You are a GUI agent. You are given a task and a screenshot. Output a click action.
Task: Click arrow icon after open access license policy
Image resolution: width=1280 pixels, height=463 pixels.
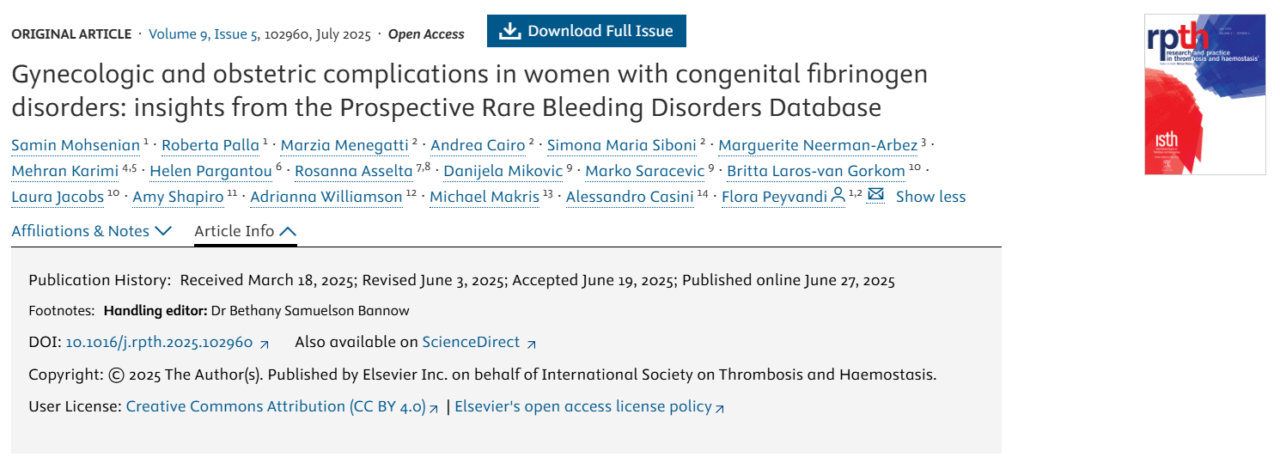point(720,408)
